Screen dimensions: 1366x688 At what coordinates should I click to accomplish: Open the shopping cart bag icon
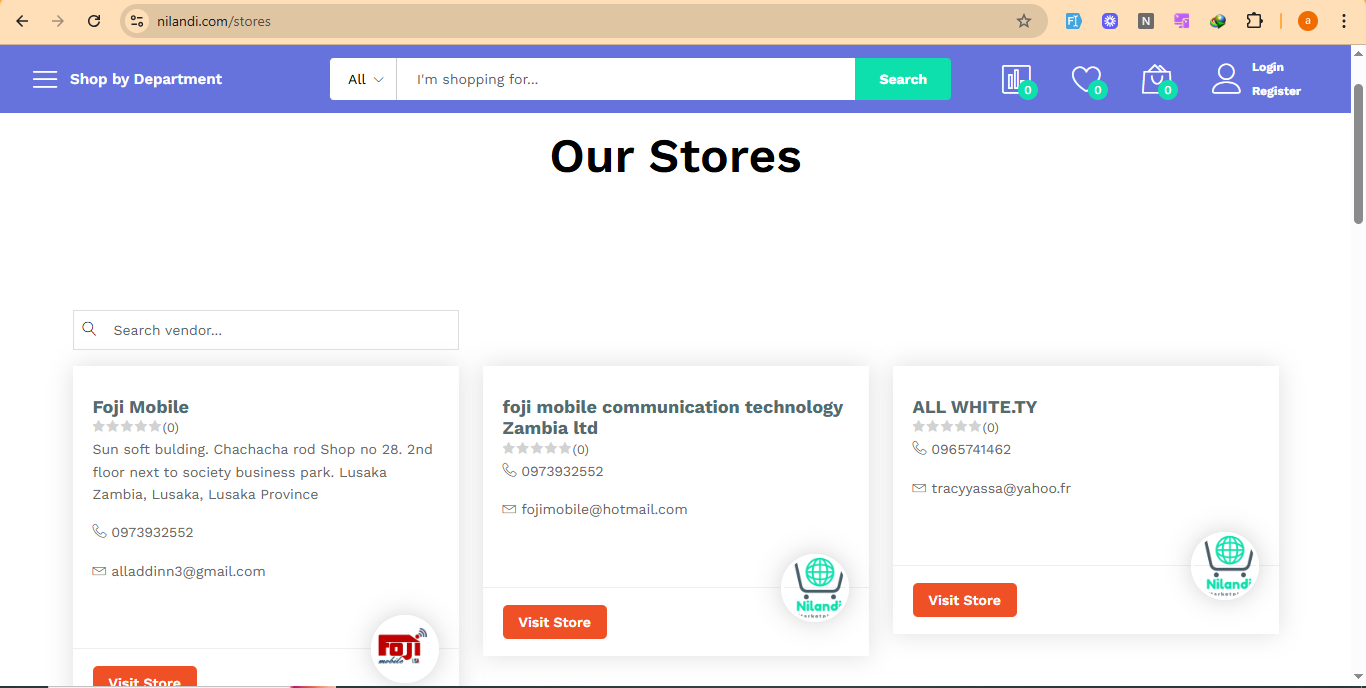[1155, 80]
